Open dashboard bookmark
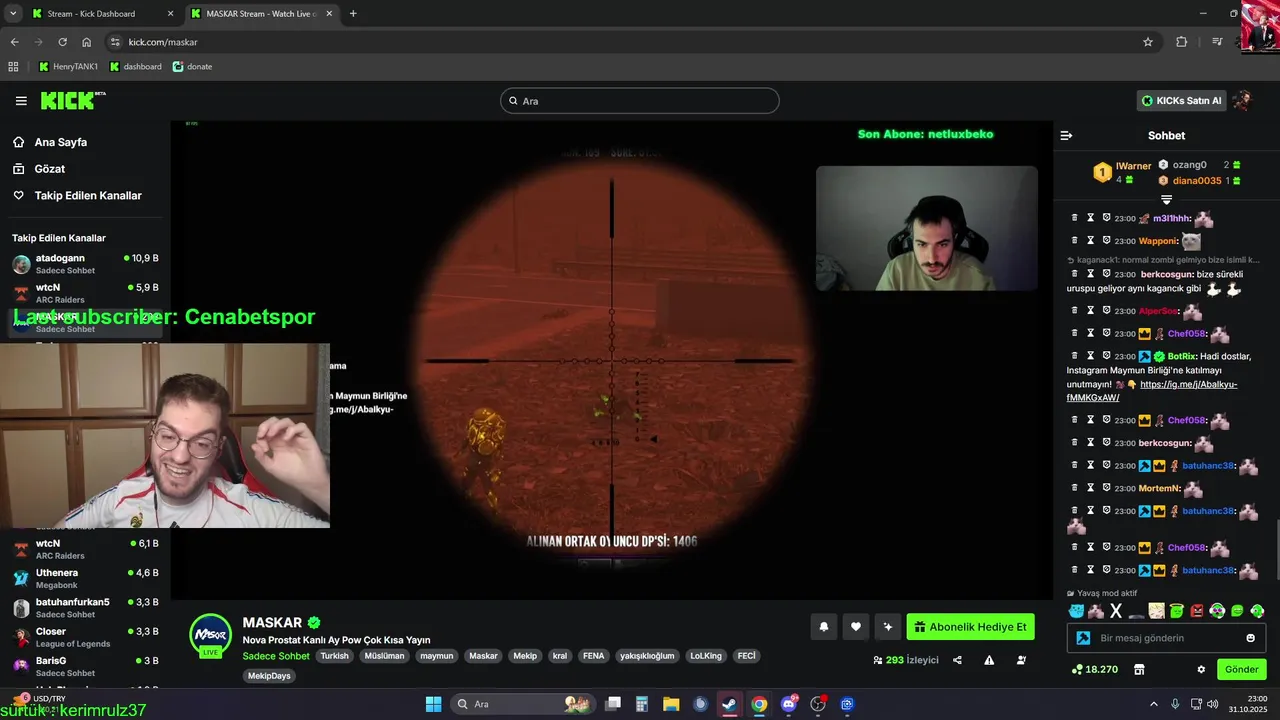 pos(136,67)
